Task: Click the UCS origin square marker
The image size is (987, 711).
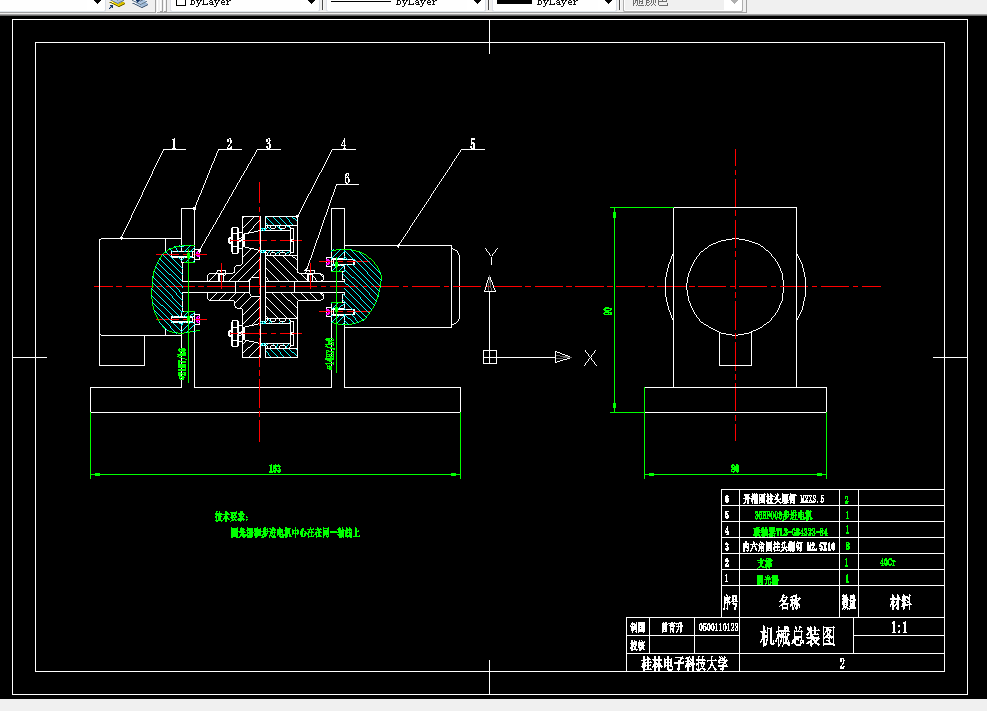Action: coord(490,357)
